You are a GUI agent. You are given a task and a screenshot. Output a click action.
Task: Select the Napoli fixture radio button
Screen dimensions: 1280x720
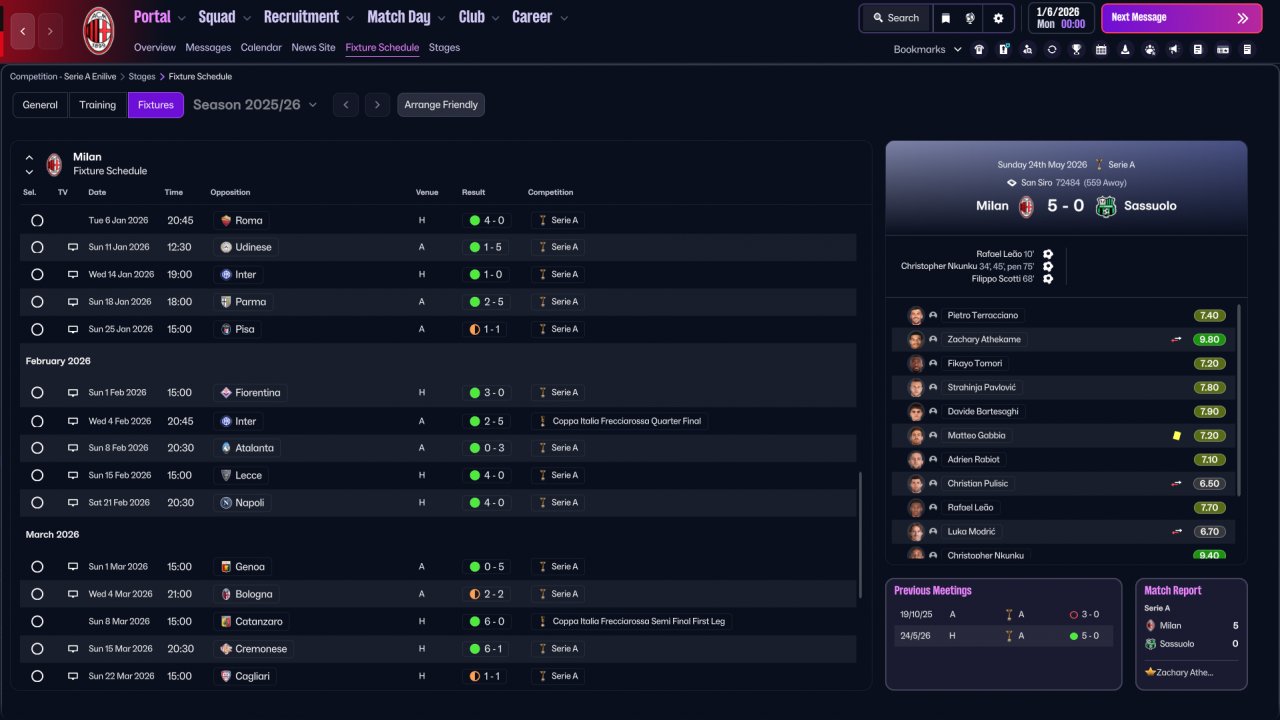pos(37,503)
